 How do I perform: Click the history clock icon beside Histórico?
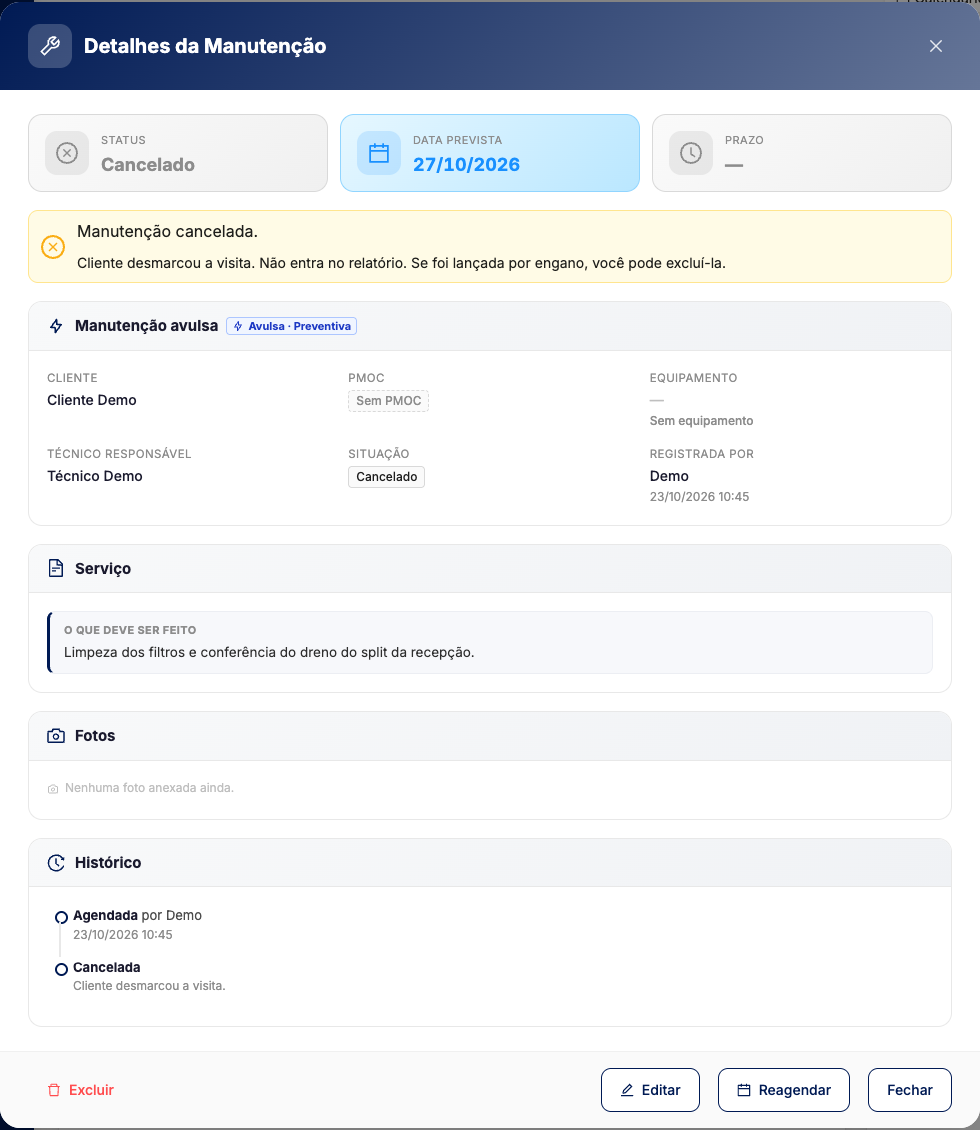[56, 863]
